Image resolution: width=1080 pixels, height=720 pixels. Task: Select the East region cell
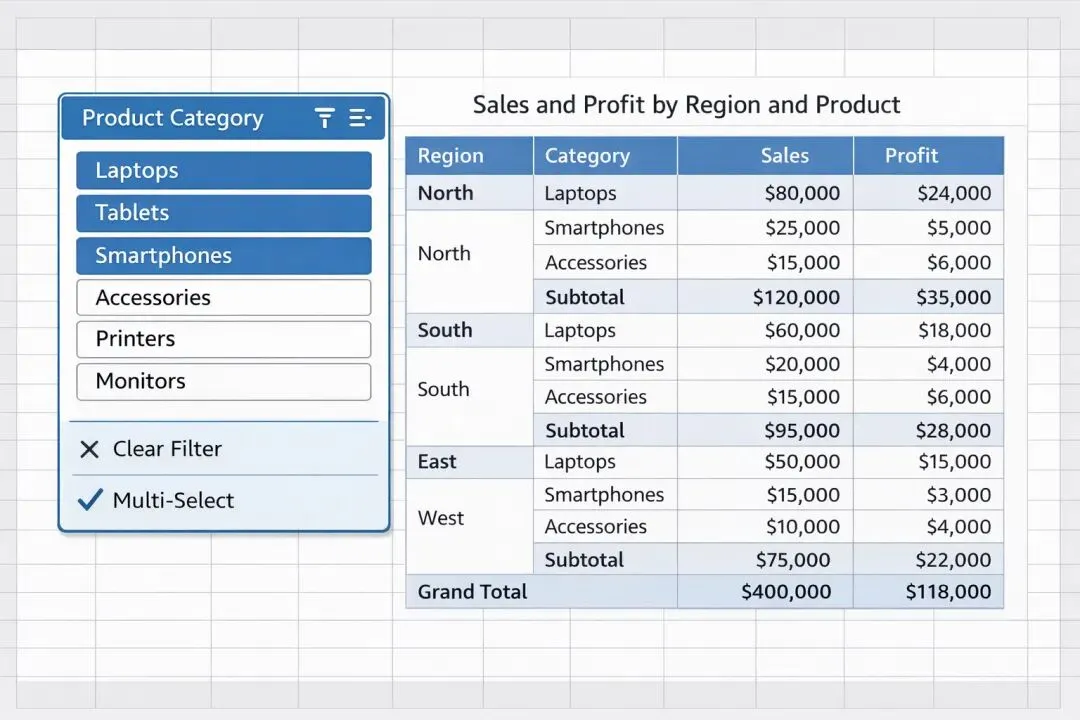click(x=469, y=462)
